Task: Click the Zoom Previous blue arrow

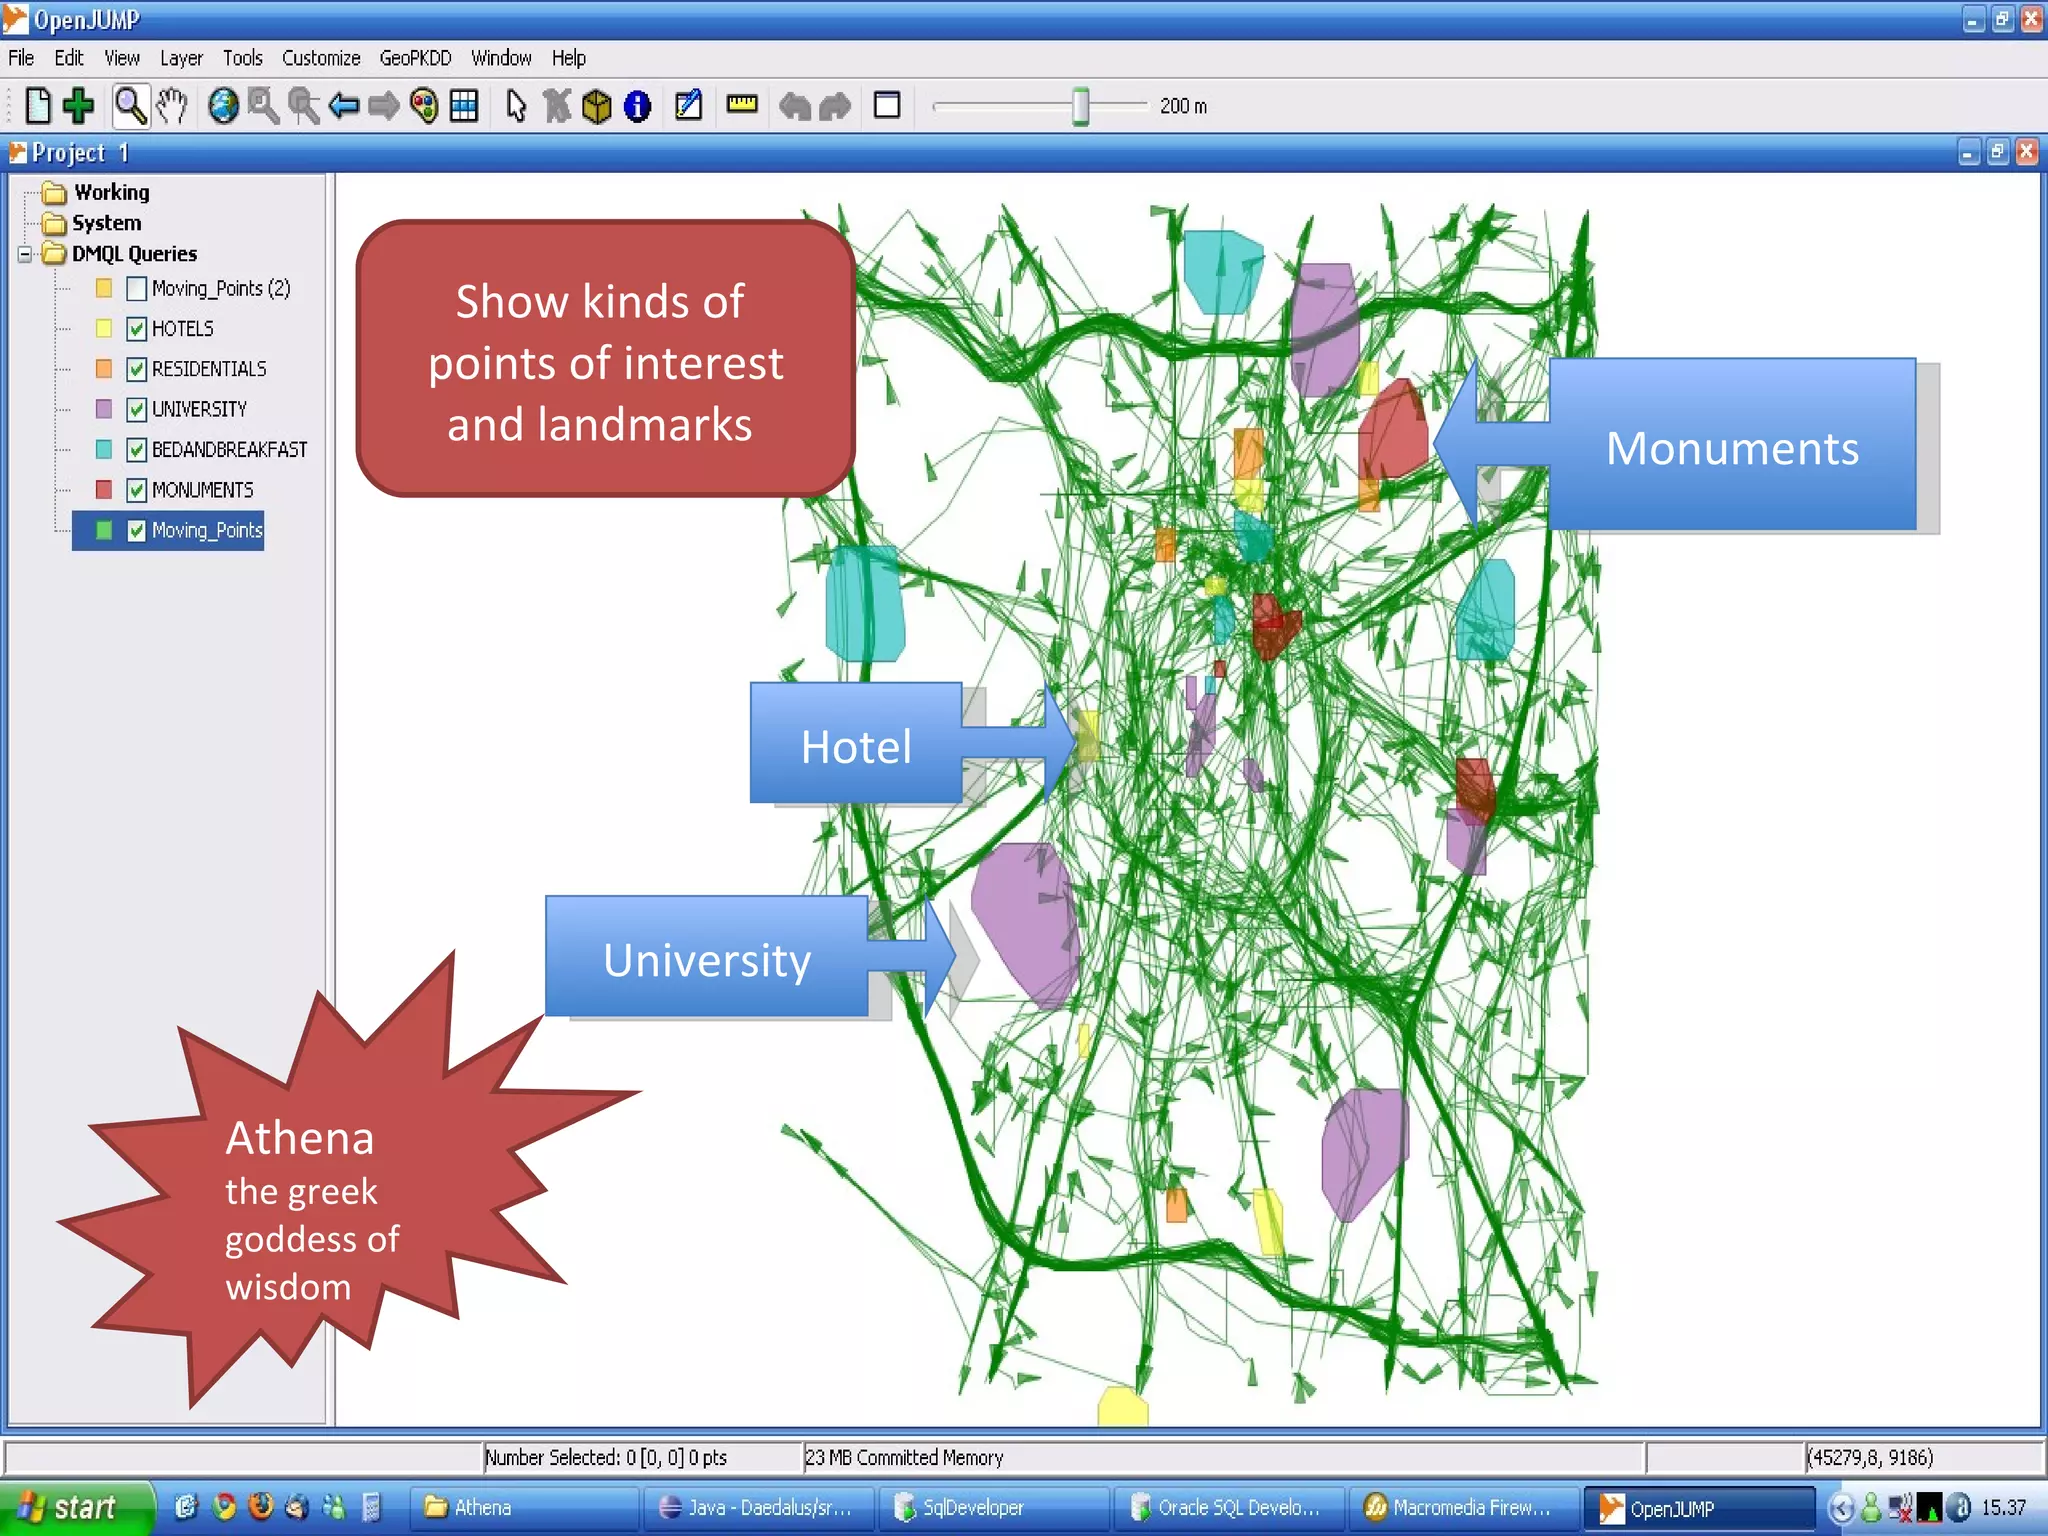Action: (344, 105)
